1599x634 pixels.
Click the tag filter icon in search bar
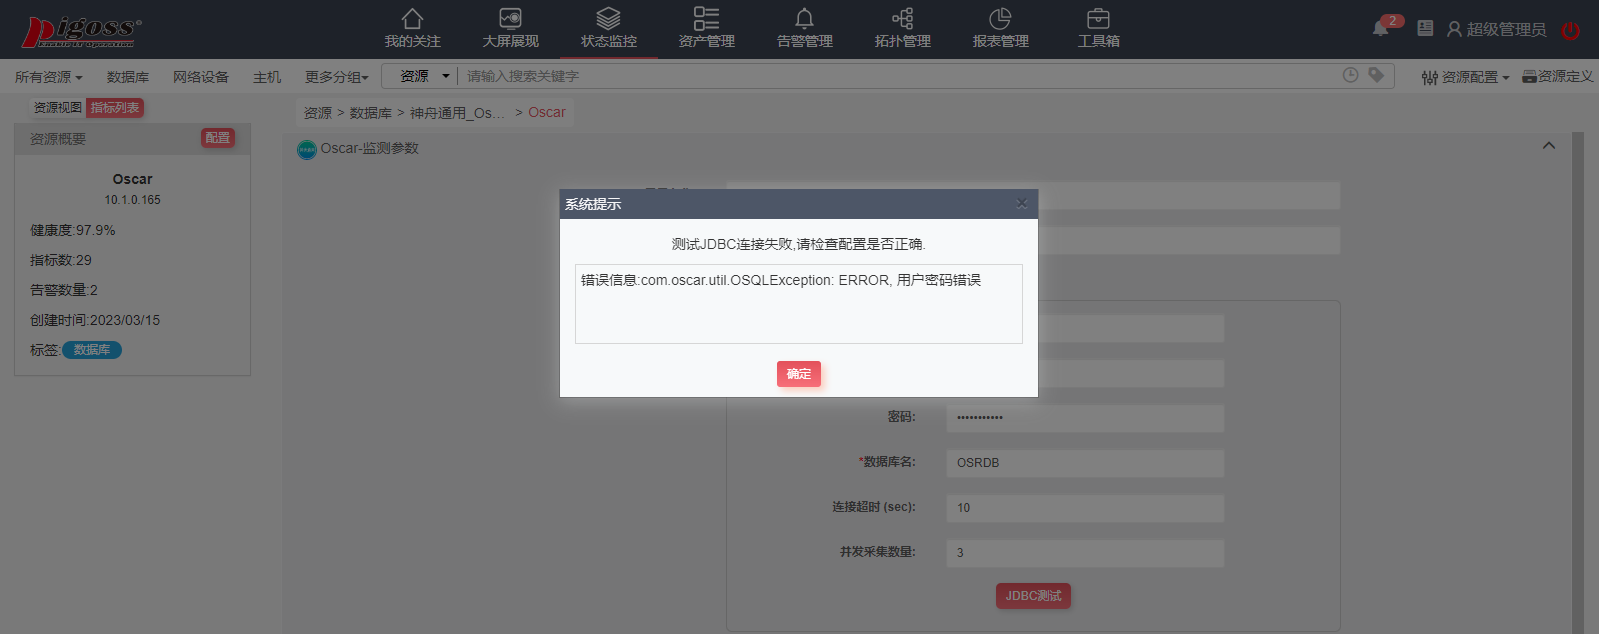click(x=1376, y=75)
